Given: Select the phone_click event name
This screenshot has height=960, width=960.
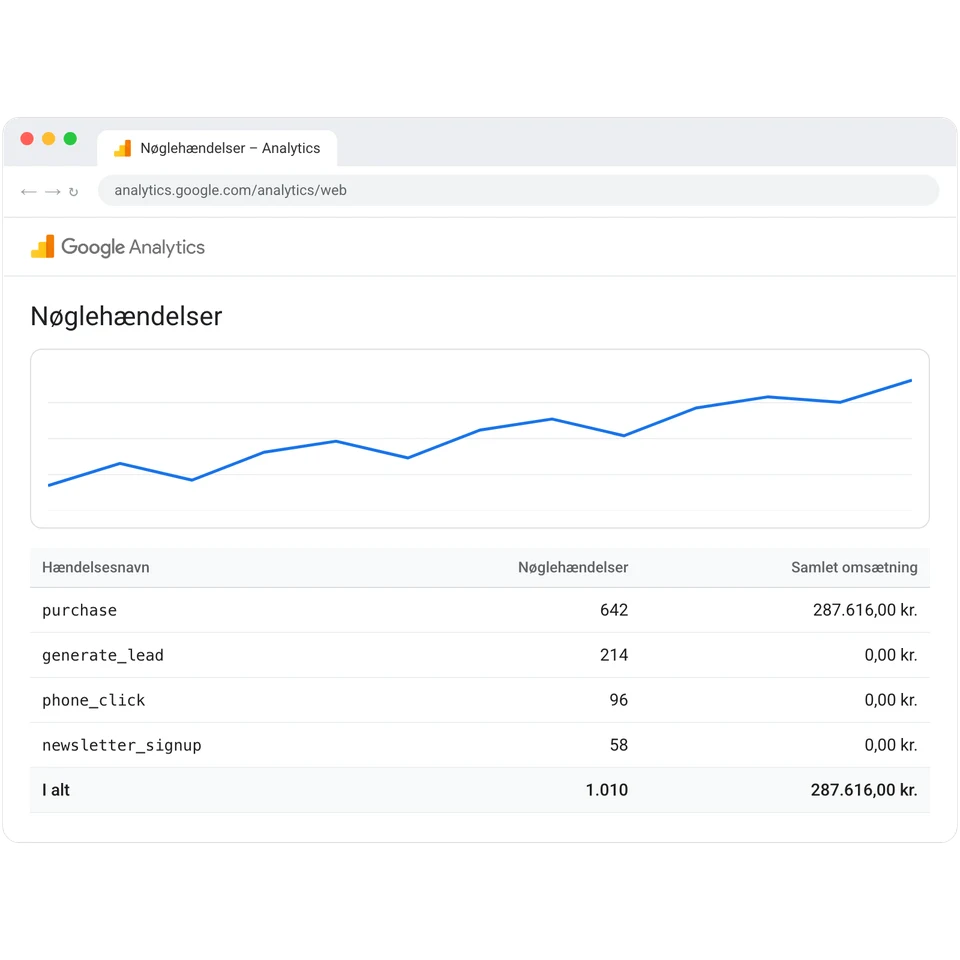Looking at the screenshot, I should [94, 700].
